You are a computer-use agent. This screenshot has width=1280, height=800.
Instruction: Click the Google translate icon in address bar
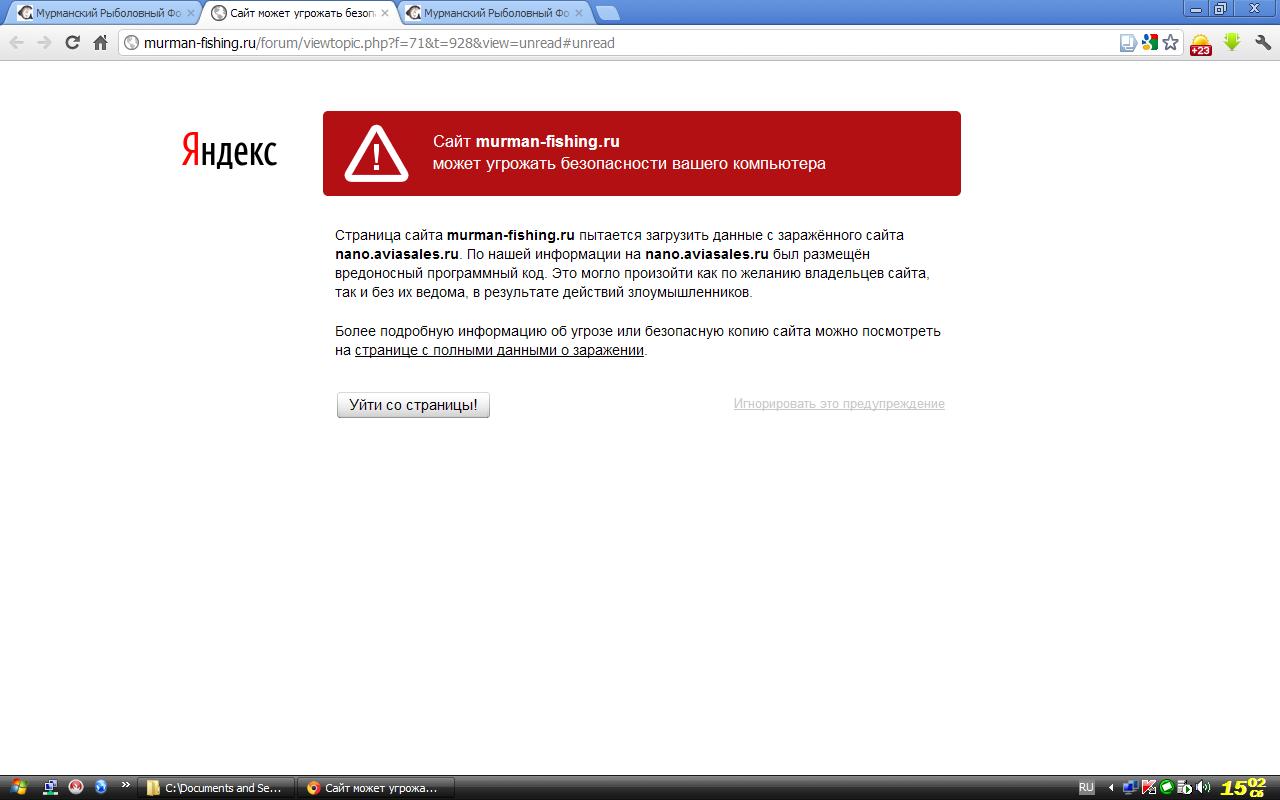click(1149, 42)
